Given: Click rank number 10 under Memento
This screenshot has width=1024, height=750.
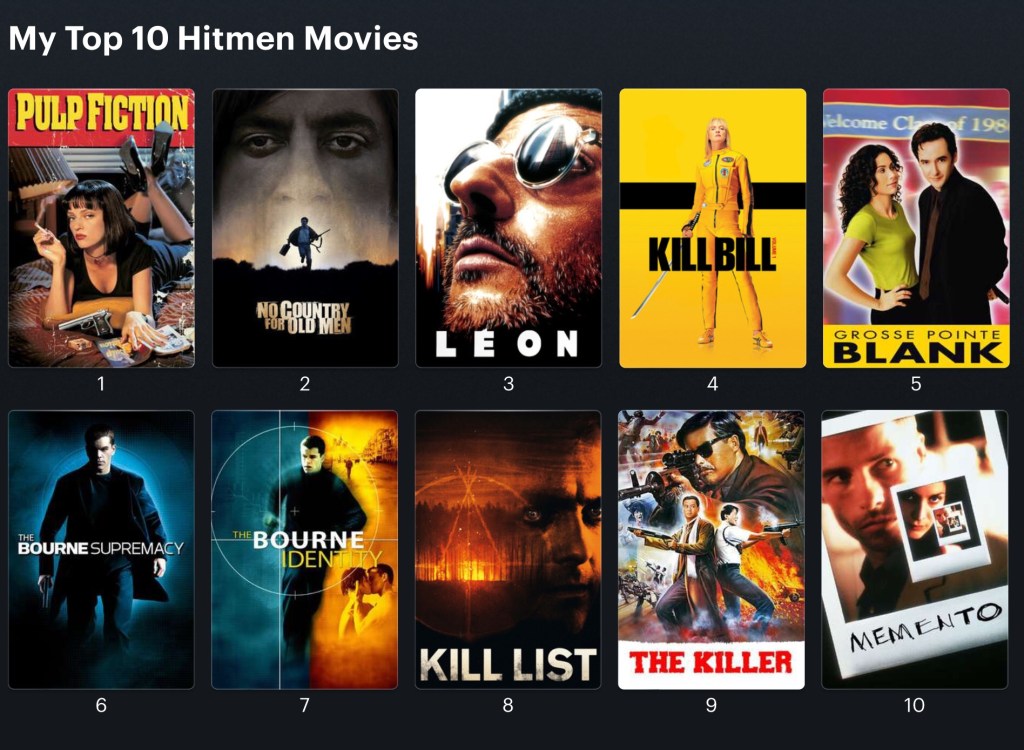Looking at the screenshot, I should pos(914,705).
